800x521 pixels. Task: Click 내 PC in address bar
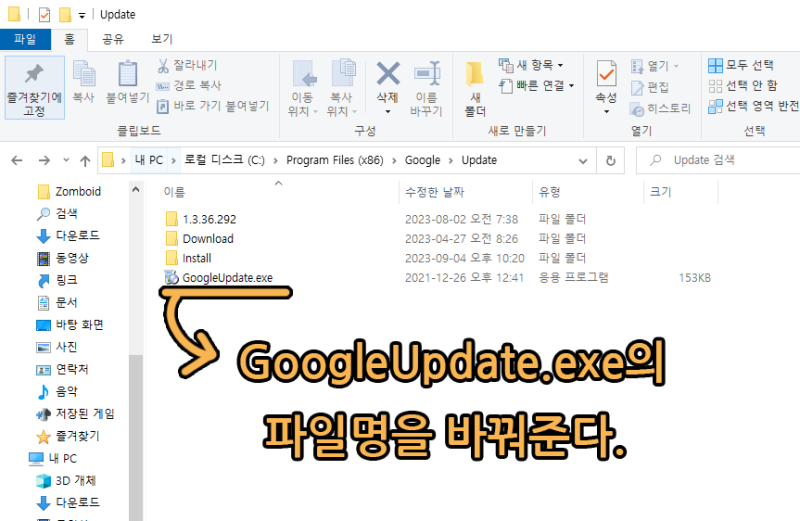click(x=148, y=160)
